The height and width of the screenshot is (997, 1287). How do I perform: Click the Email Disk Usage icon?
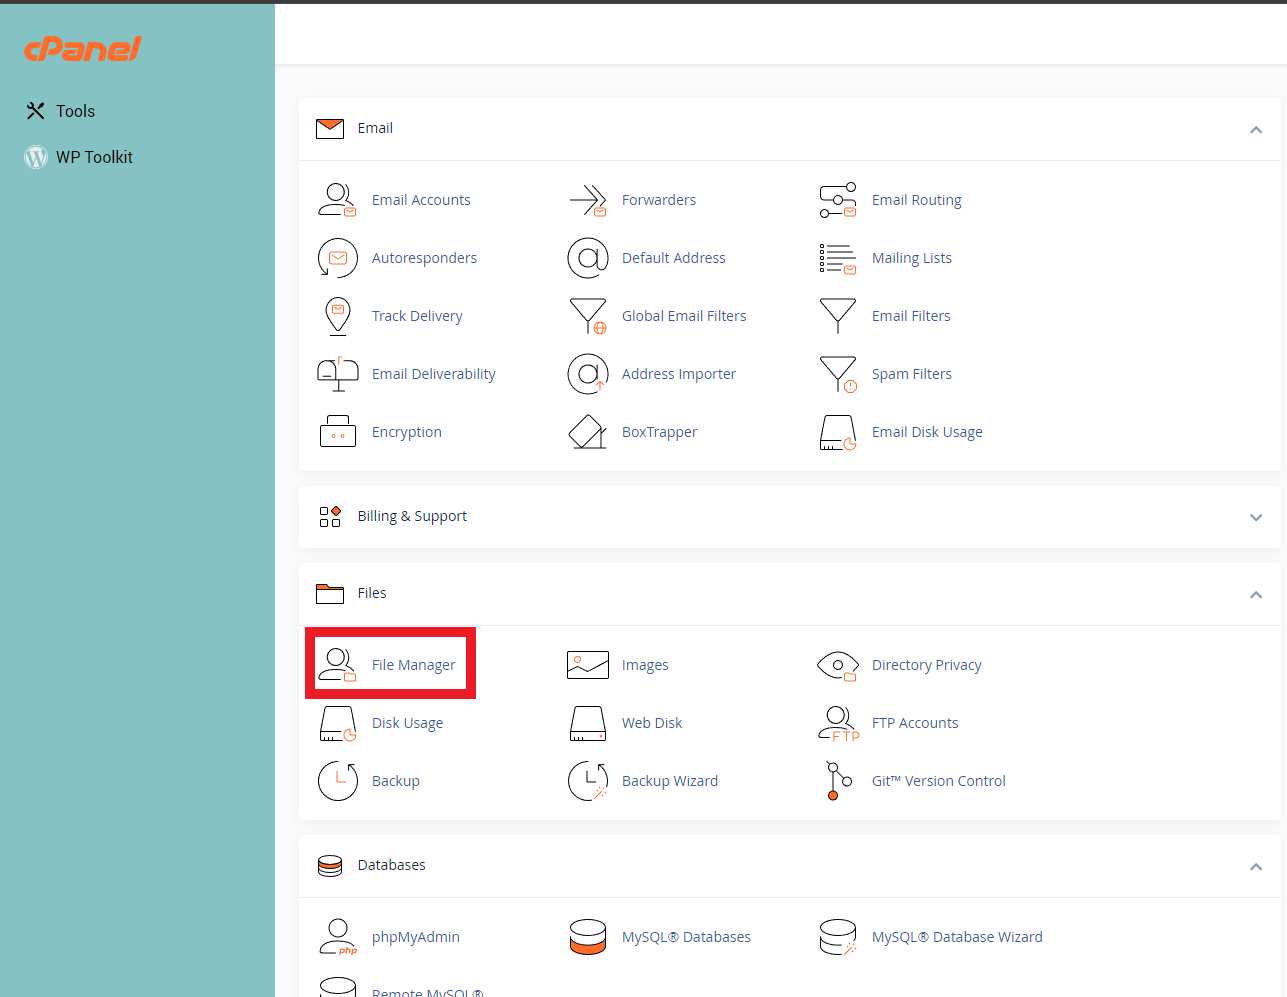click(838, 433)
